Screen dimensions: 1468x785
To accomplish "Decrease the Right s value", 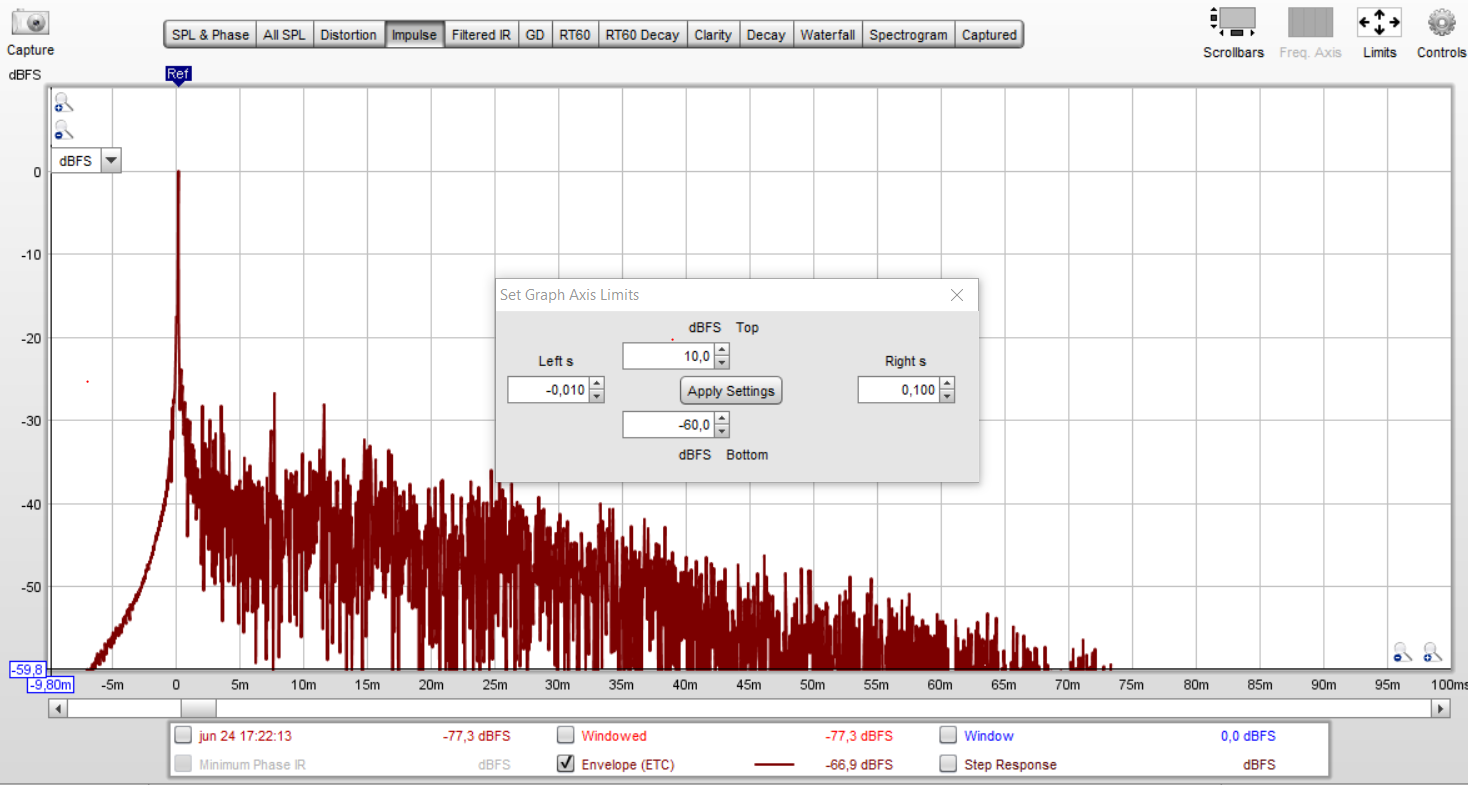I will (947, 397).
